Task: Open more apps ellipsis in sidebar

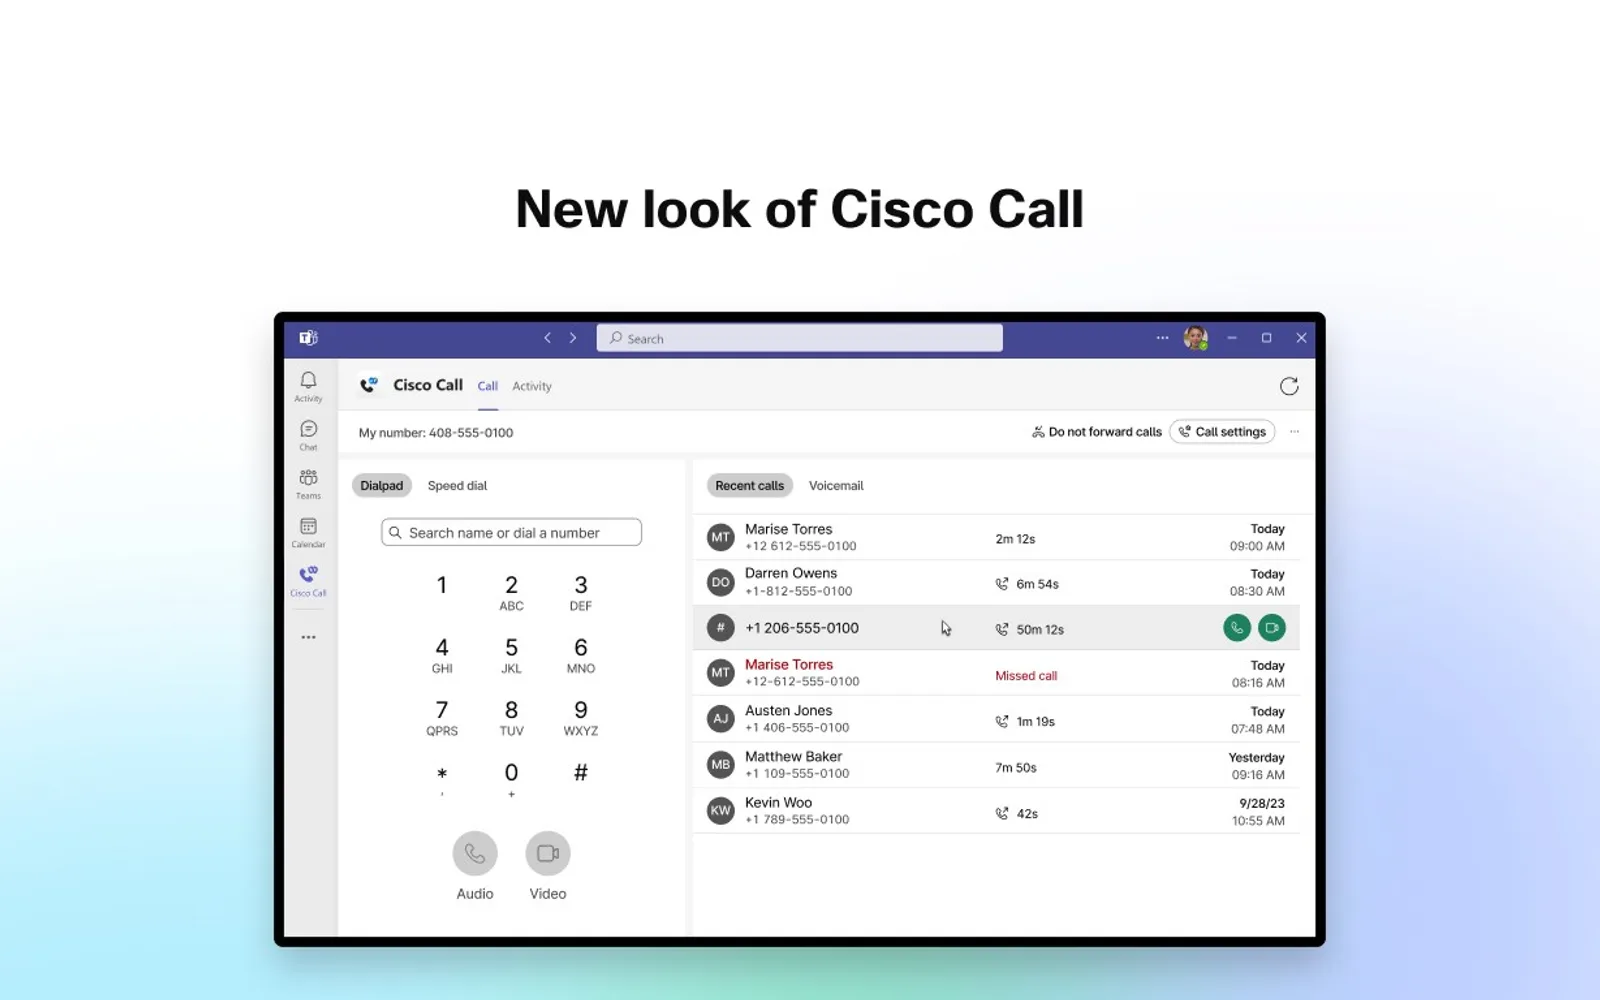Action: 308,637
